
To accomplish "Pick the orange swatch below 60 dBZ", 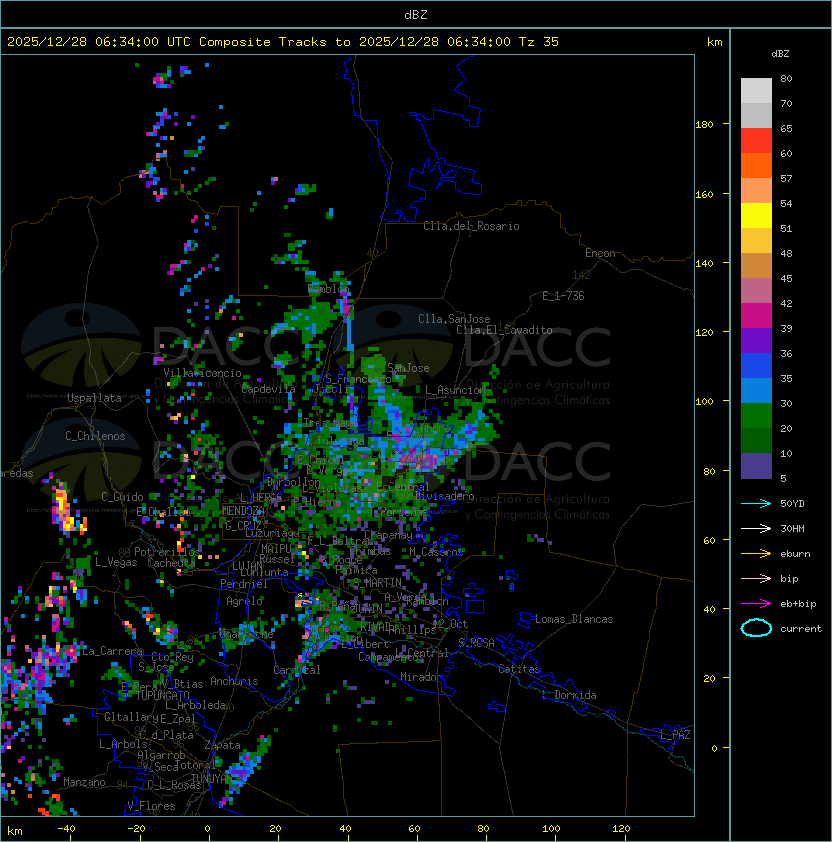I will [756, 165].
